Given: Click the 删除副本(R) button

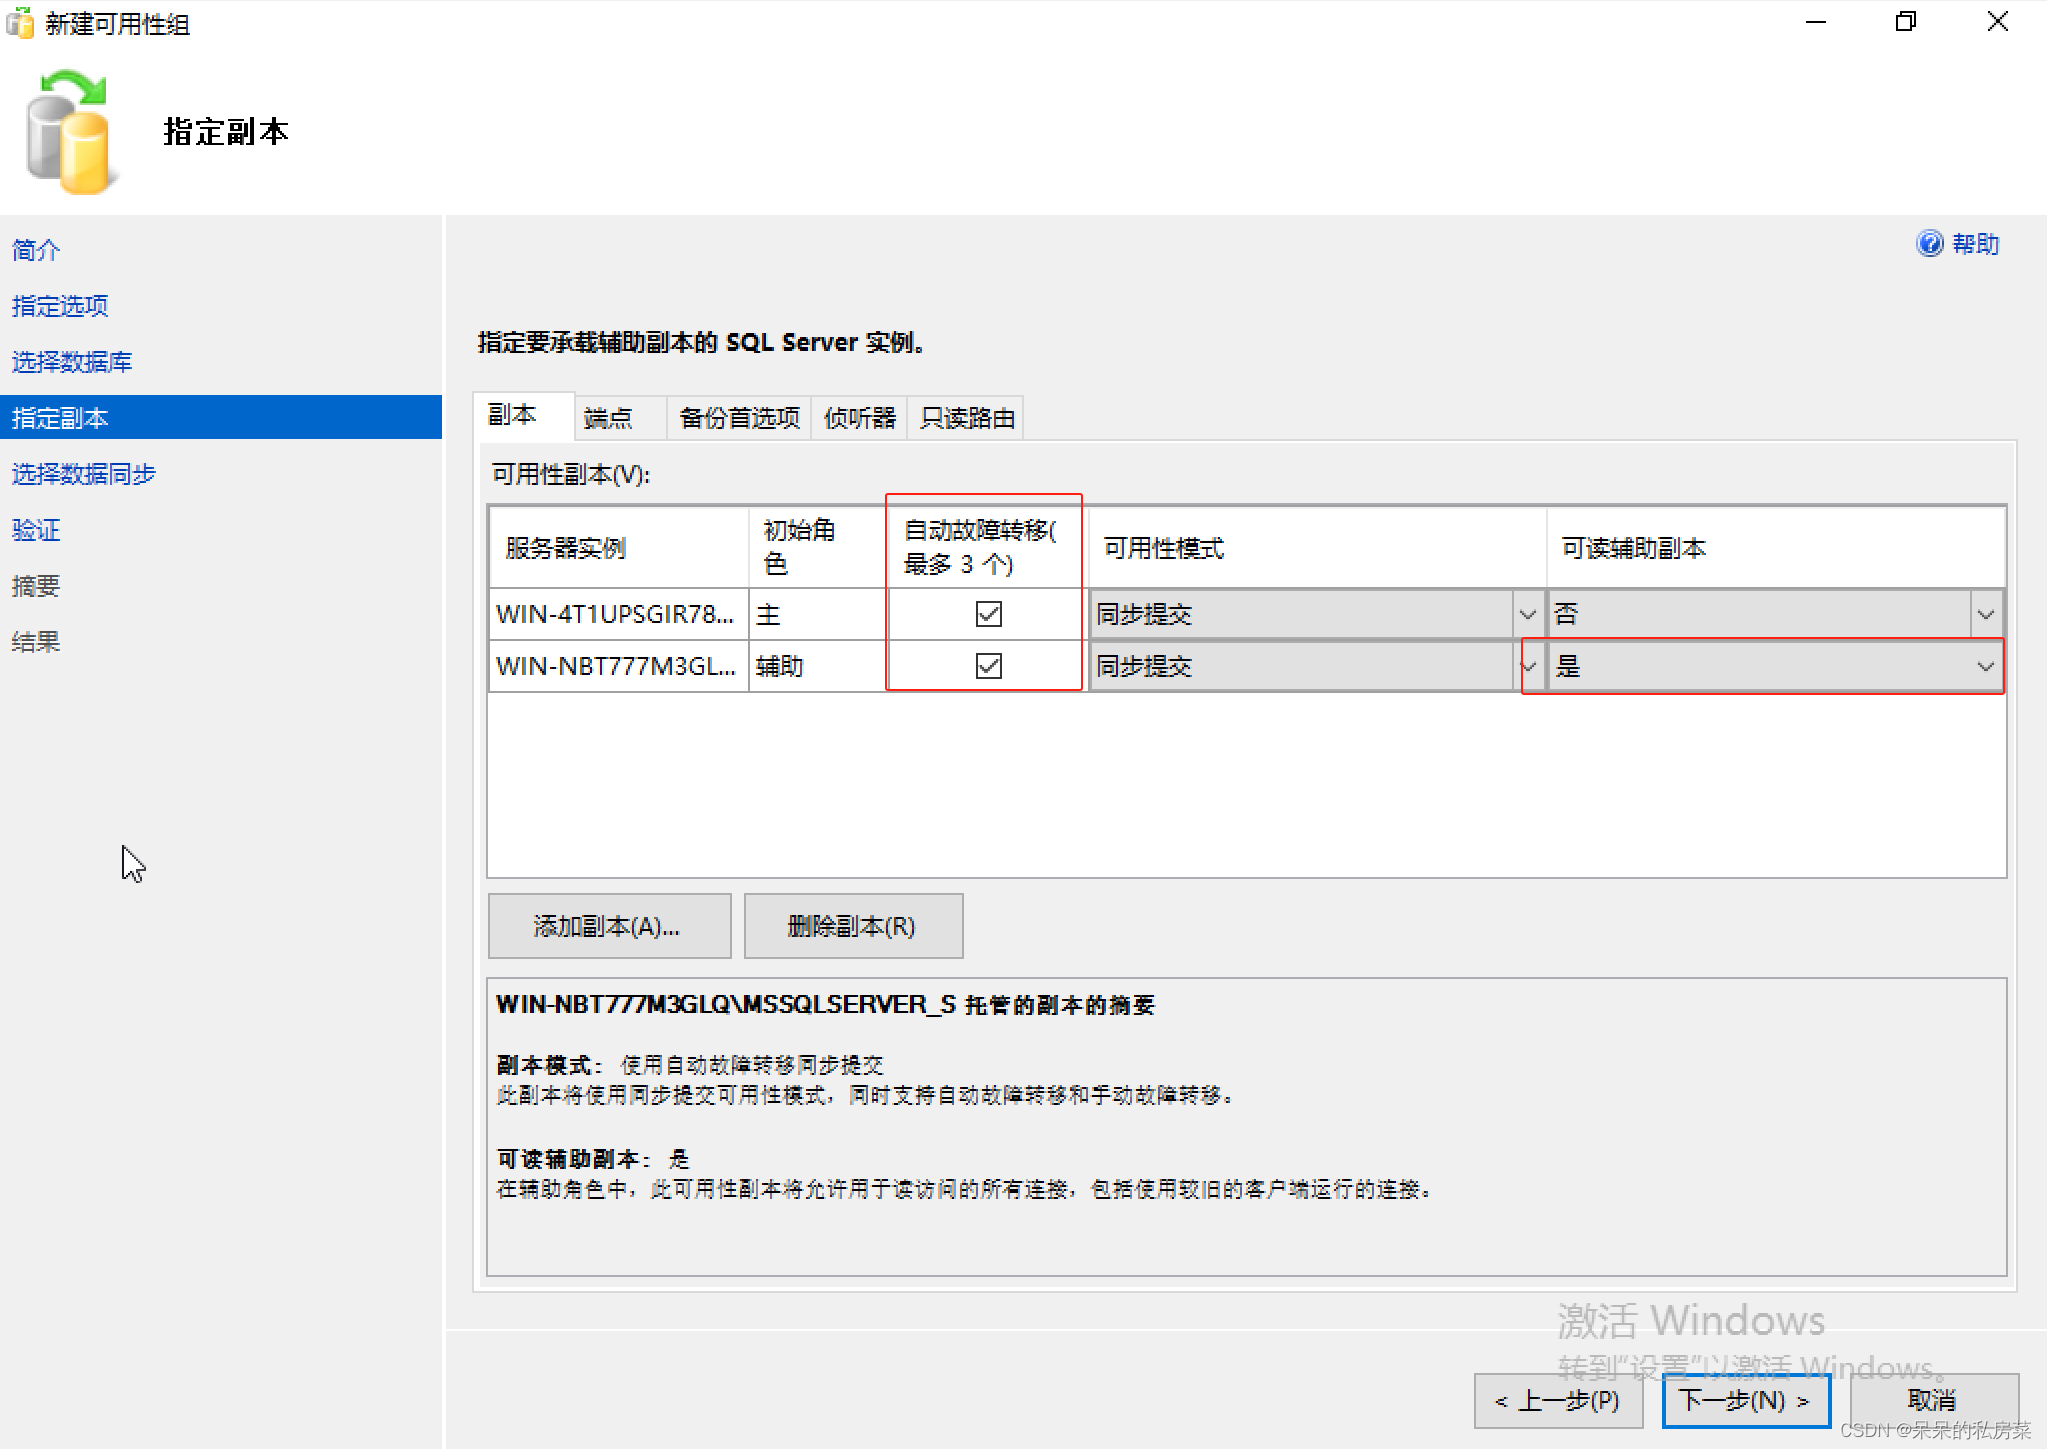Looking at the screenshot, I should pos(853,926).
